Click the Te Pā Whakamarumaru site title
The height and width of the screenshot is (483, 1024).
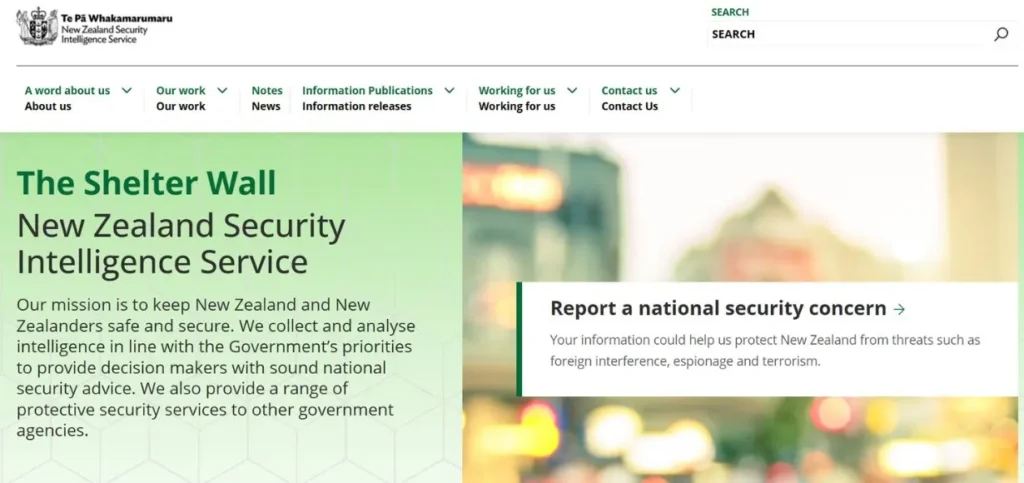pyautogui.click(x=117, y=18)
